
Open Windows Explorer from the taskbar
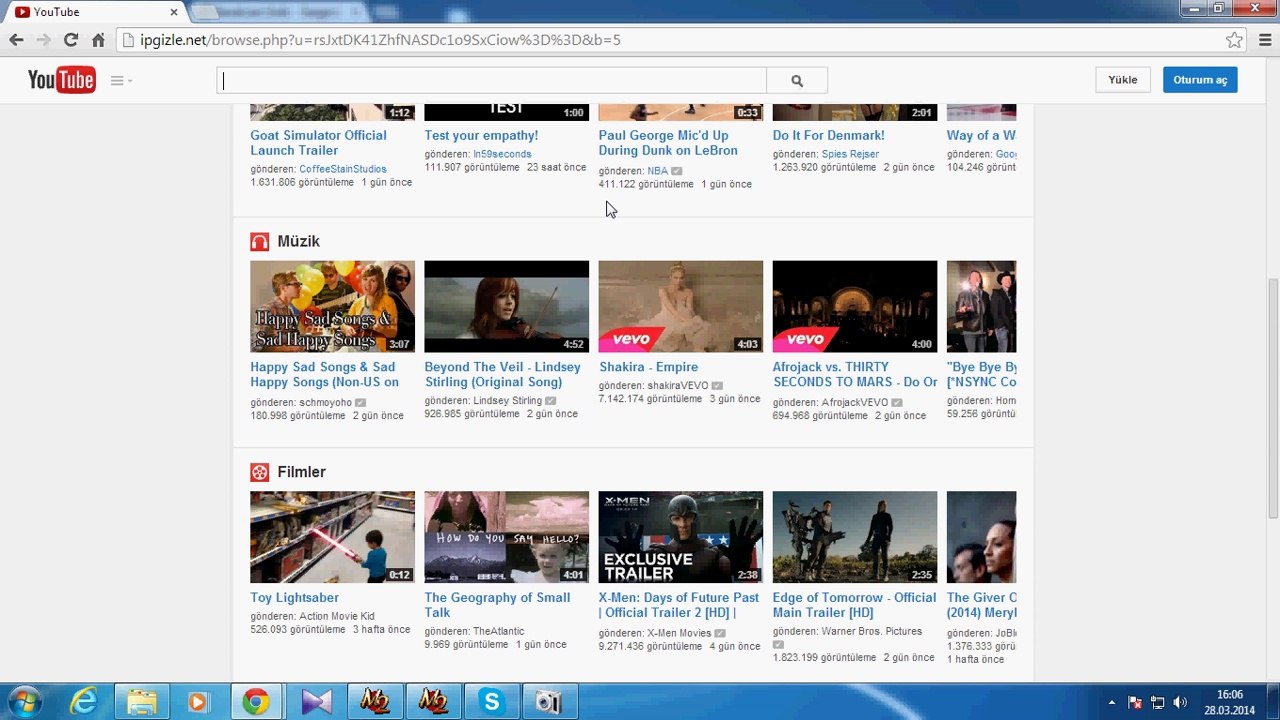141,702
